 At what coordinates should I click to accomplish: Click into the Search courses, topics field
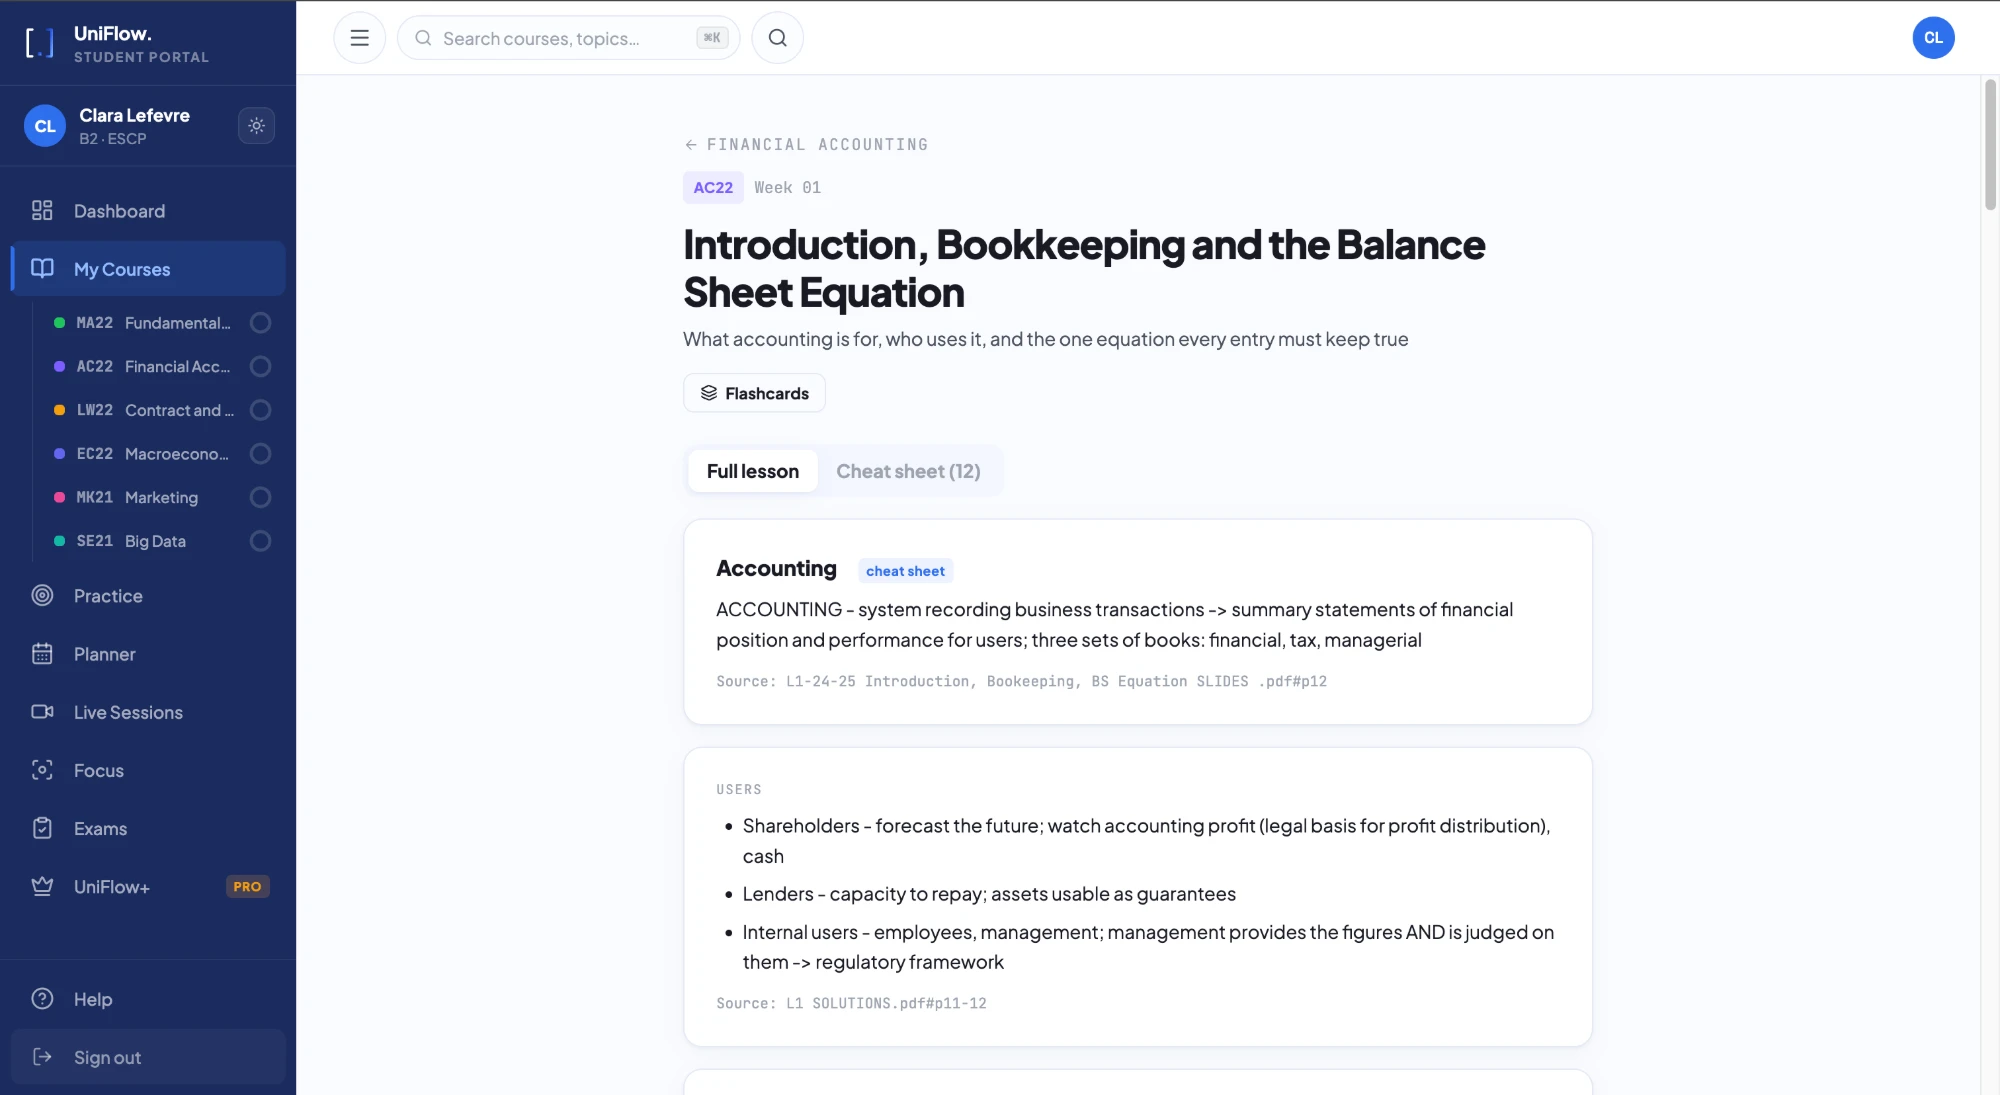568,38
